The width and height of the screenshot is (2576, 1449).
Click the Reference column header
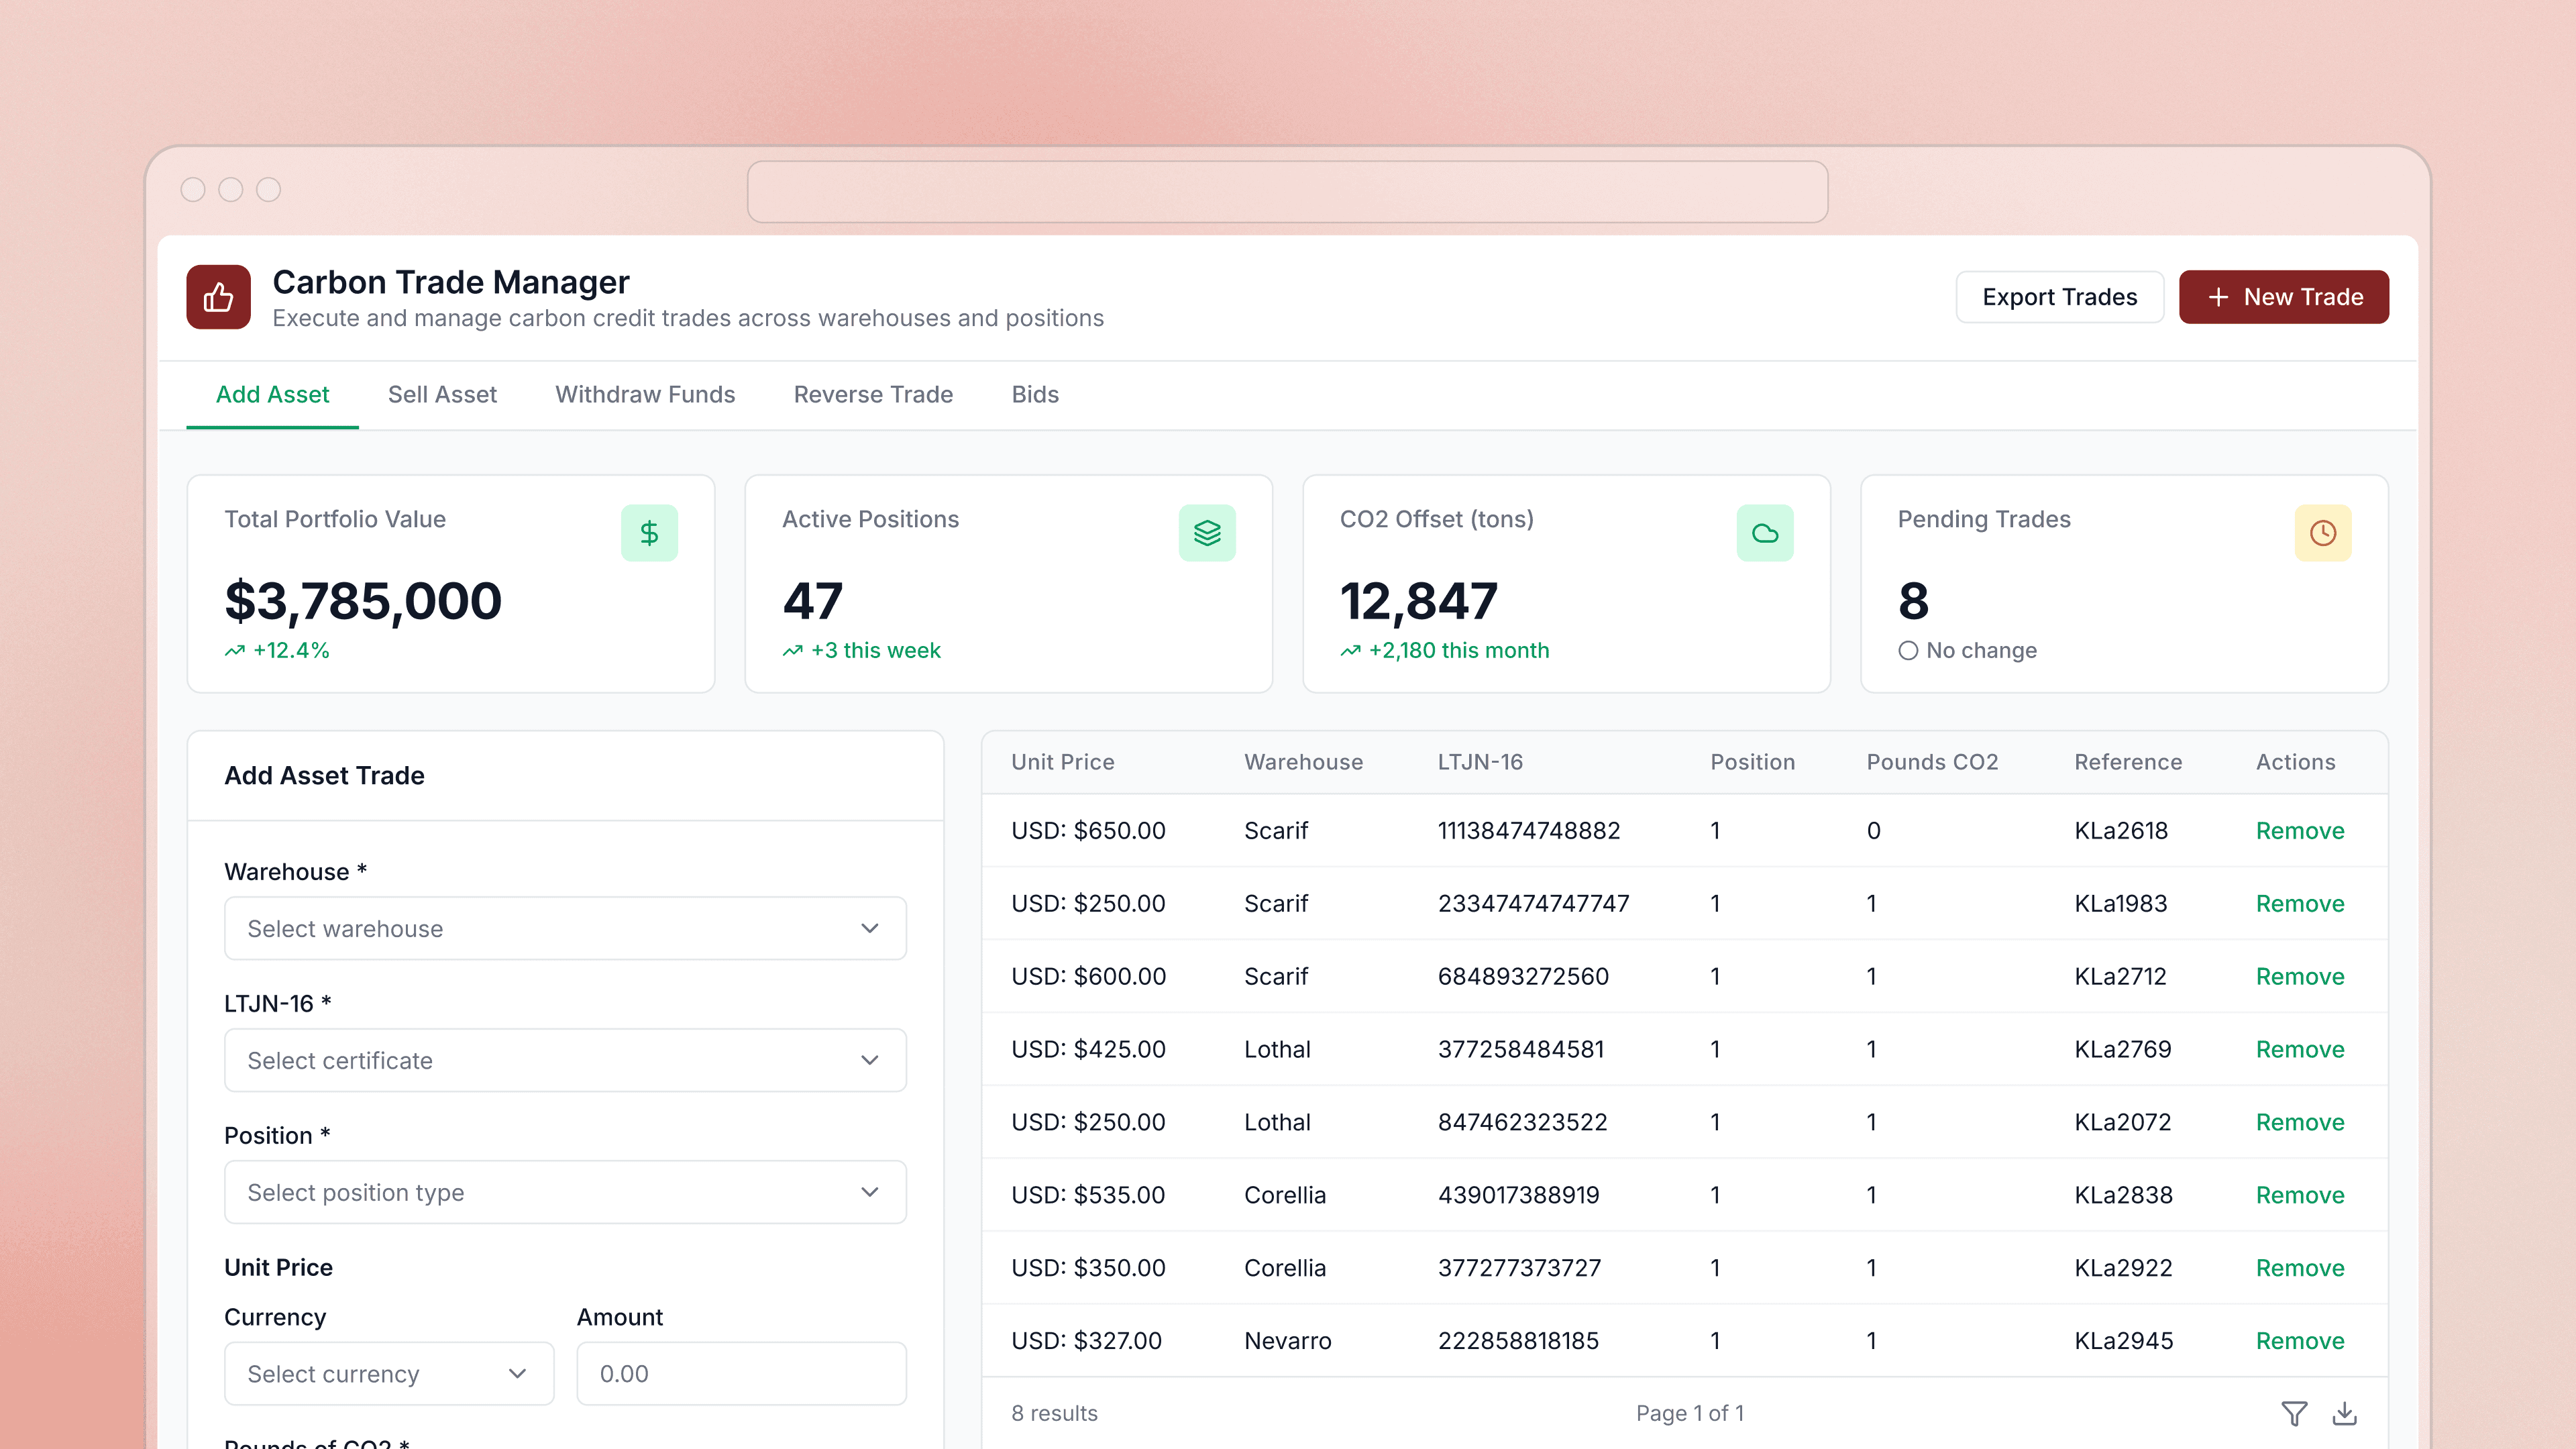pos(2128,763)
